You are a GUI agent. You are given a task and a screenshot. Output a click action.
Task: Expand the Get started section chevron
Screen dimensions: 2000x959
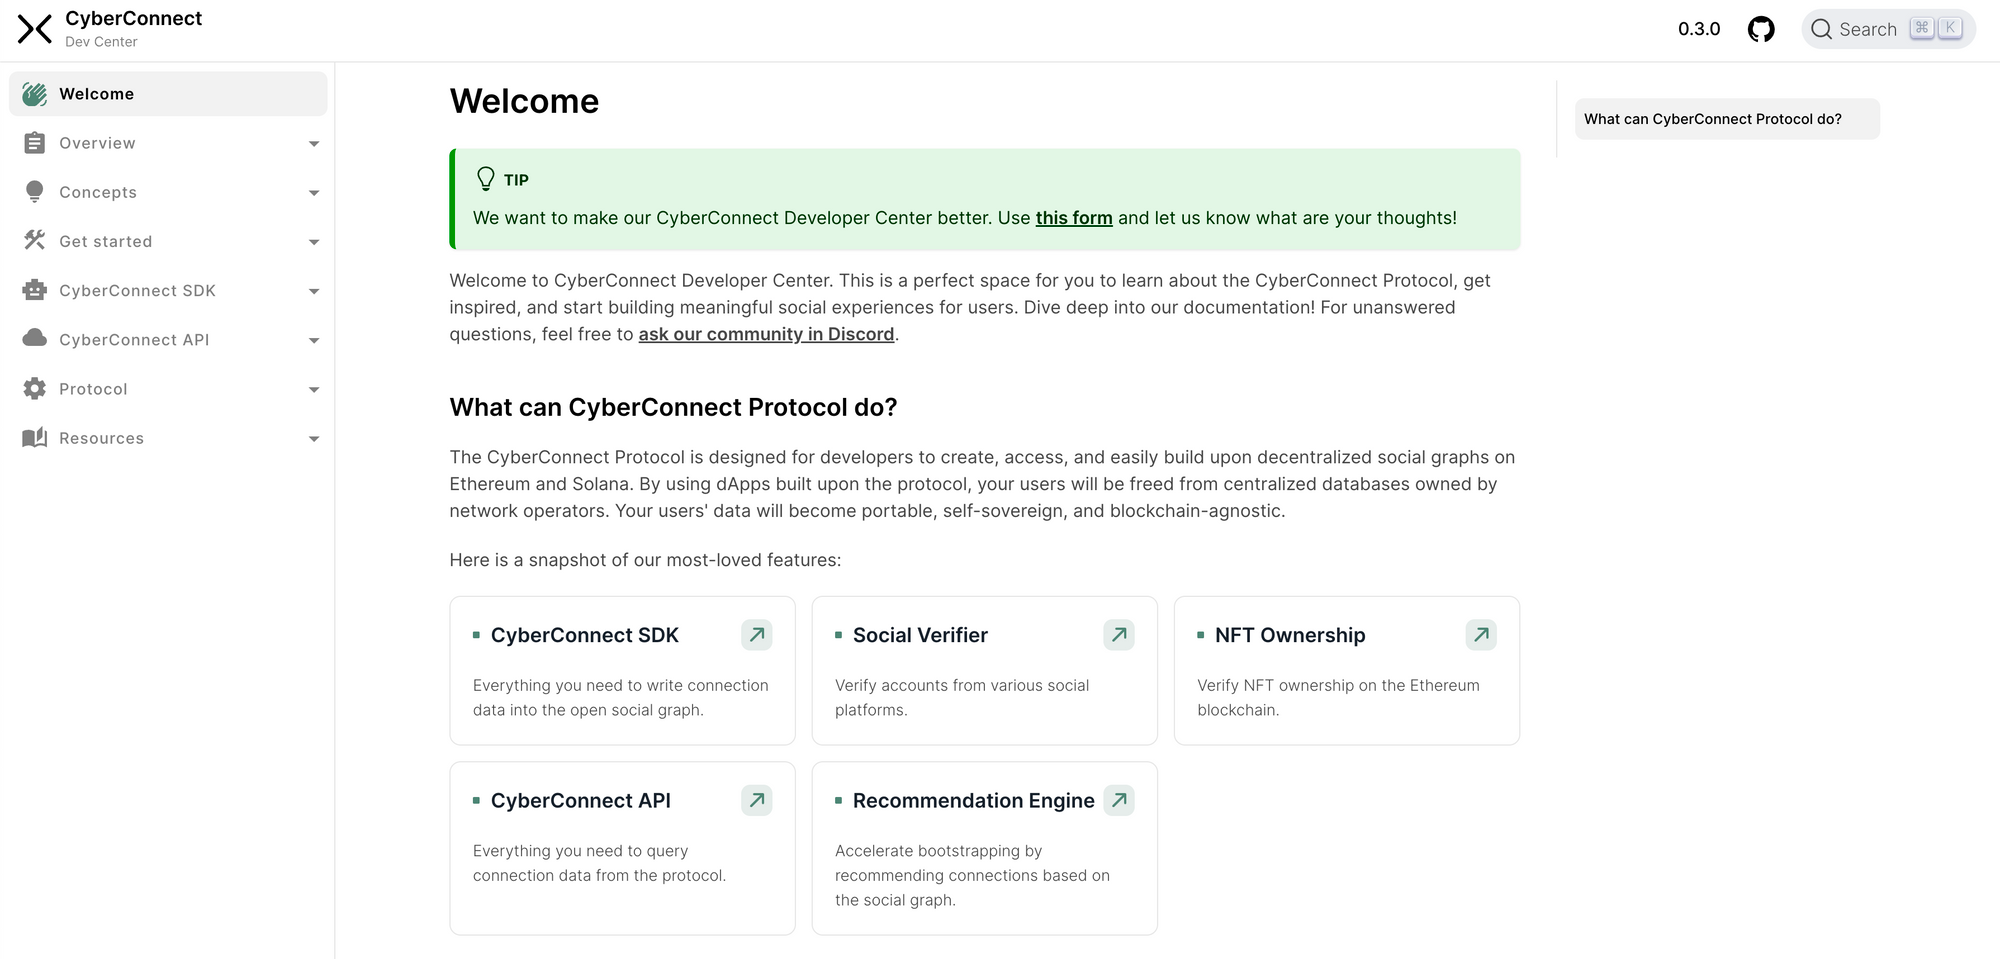coord(314,242)
